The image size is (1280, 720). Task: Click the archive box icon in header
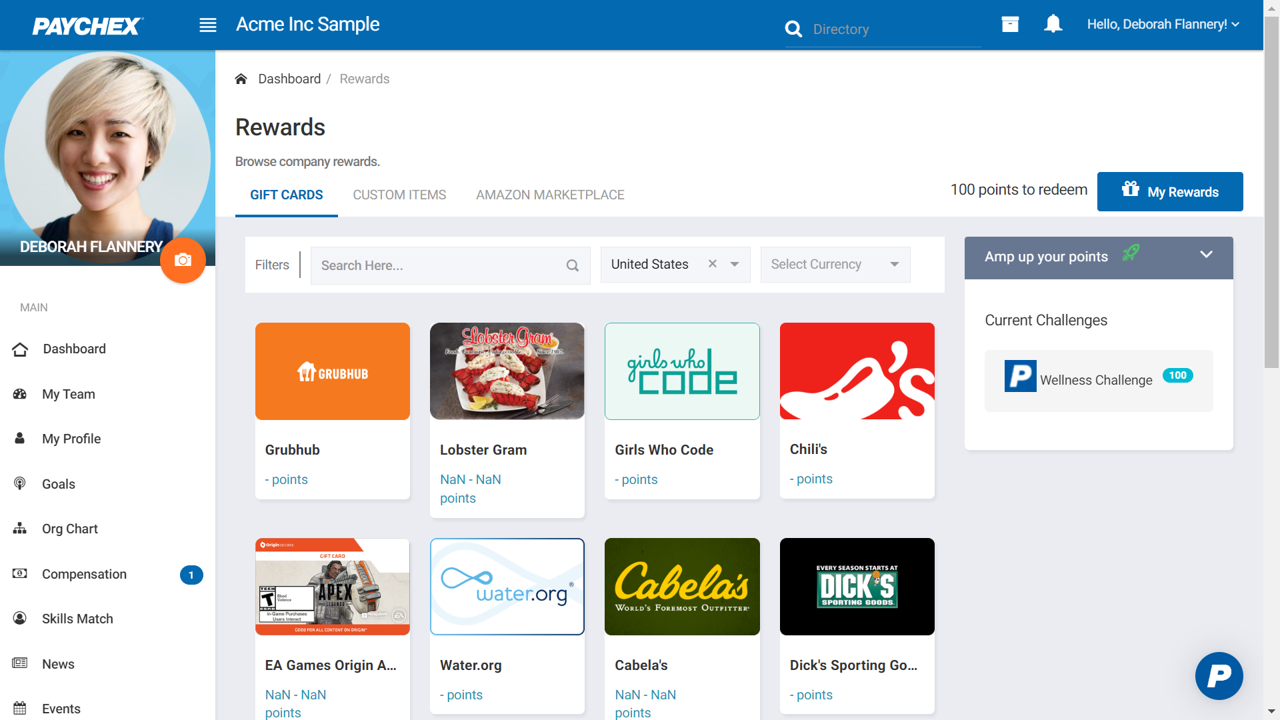(1010, 24)
